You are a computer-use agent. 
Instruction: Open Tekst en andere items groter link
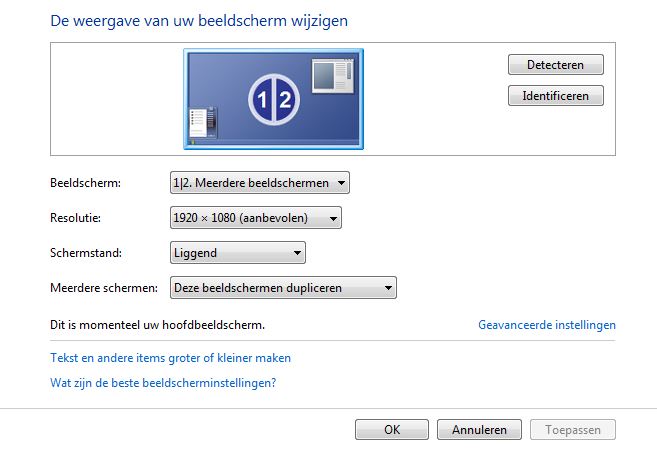(x=170, y=358)
